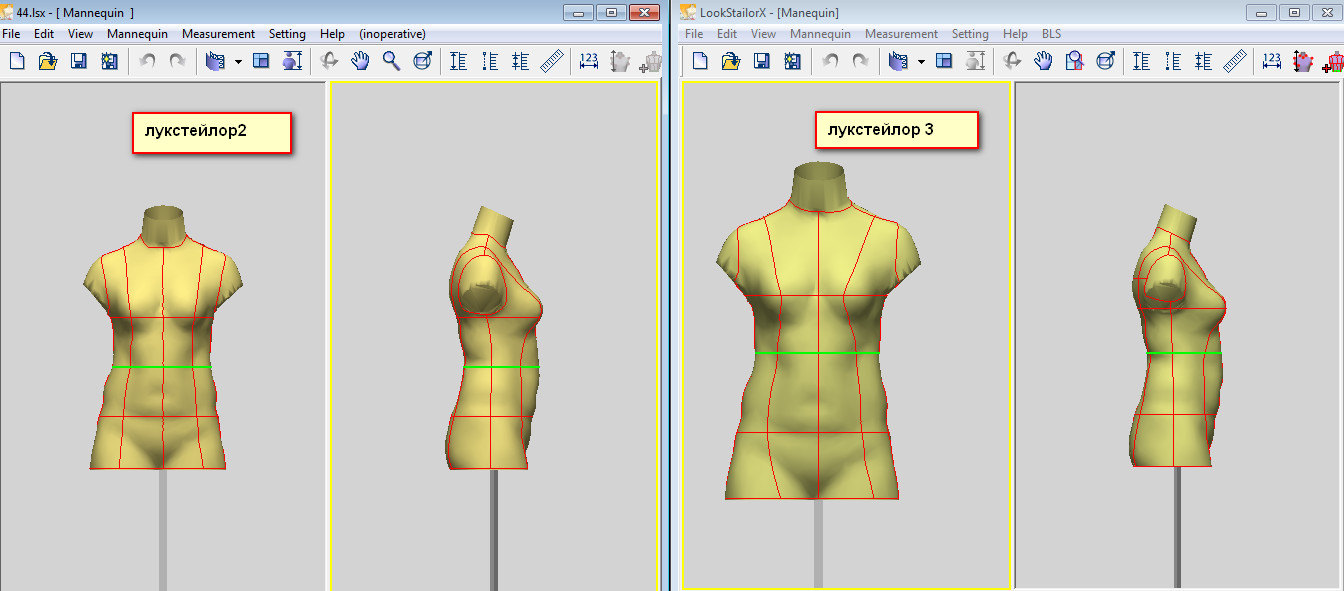Click grey mannequin resize icon in 44.lsx window
Screen dimensions: 1344x591
click(620, 61)
